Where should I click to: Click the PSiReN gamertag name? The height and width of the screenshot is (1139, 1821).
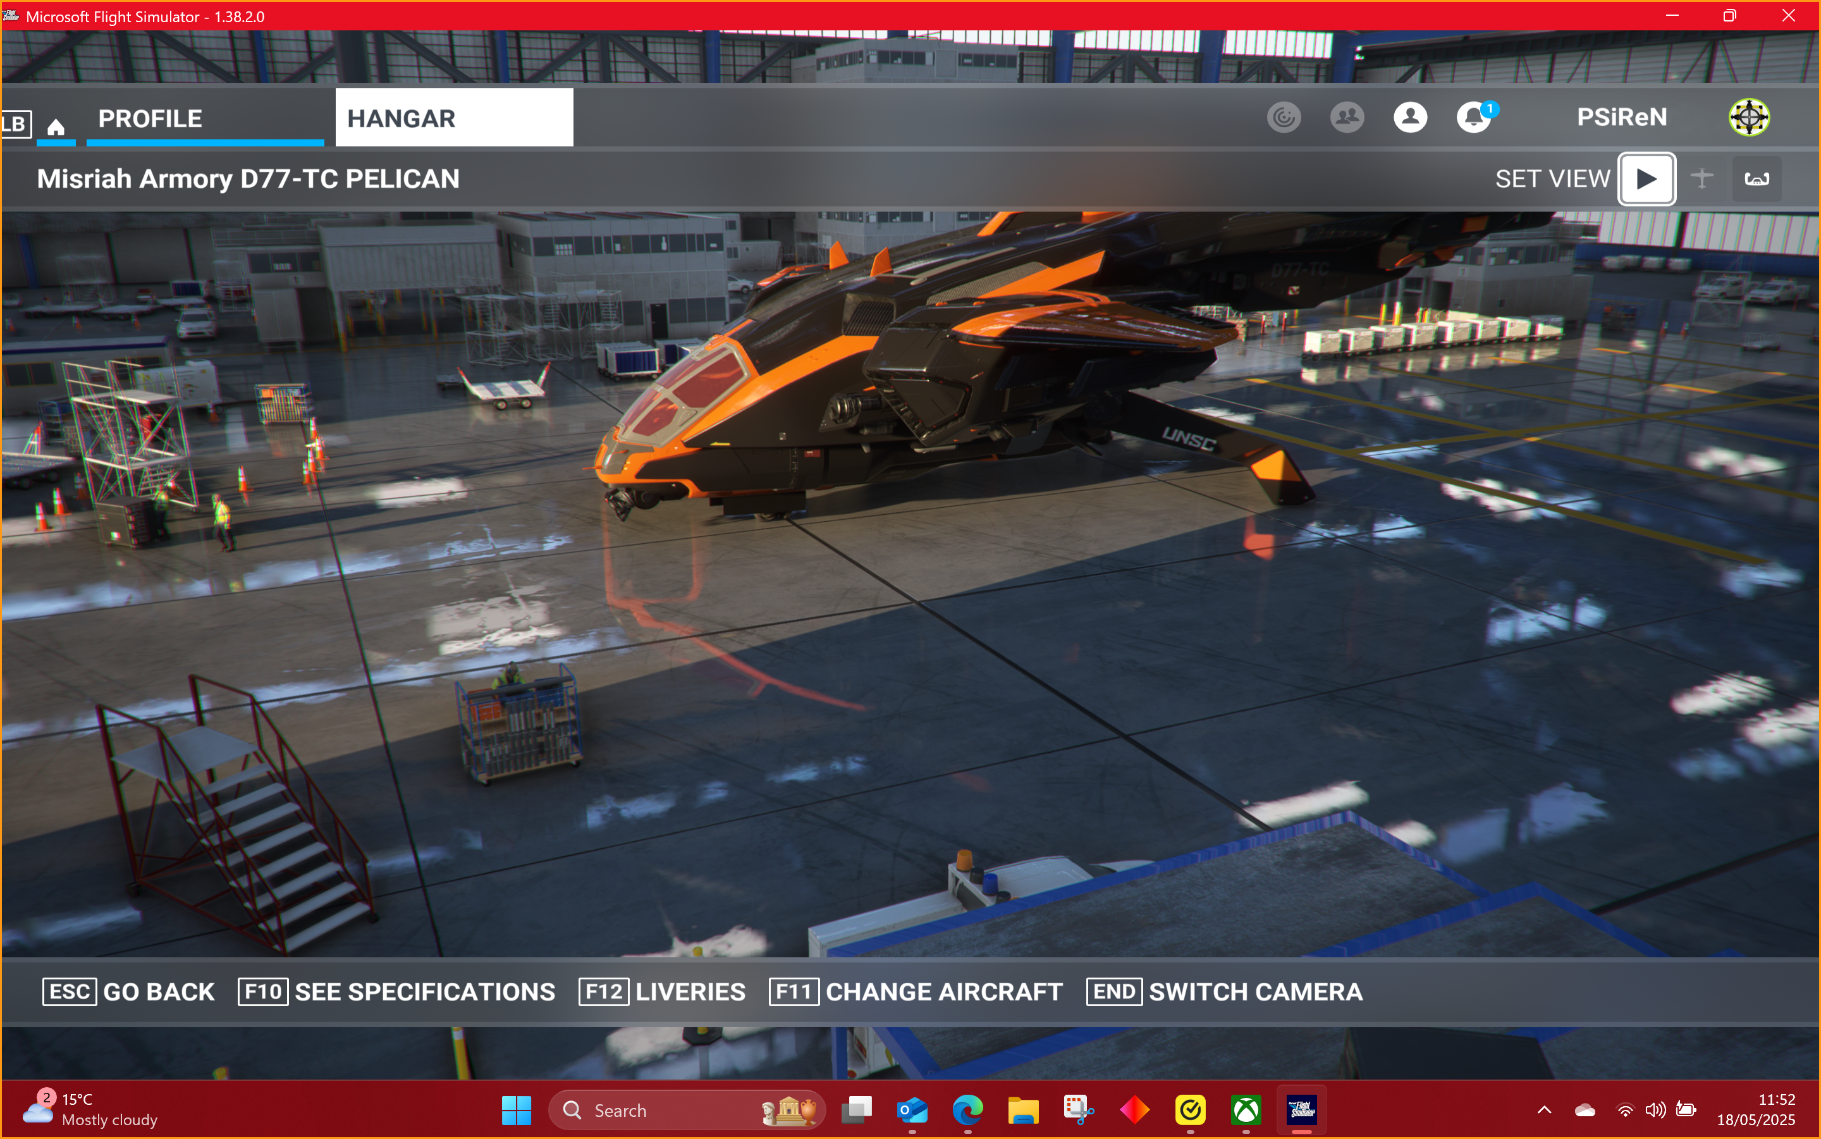pyautogui.click(x=1622, y=117)
